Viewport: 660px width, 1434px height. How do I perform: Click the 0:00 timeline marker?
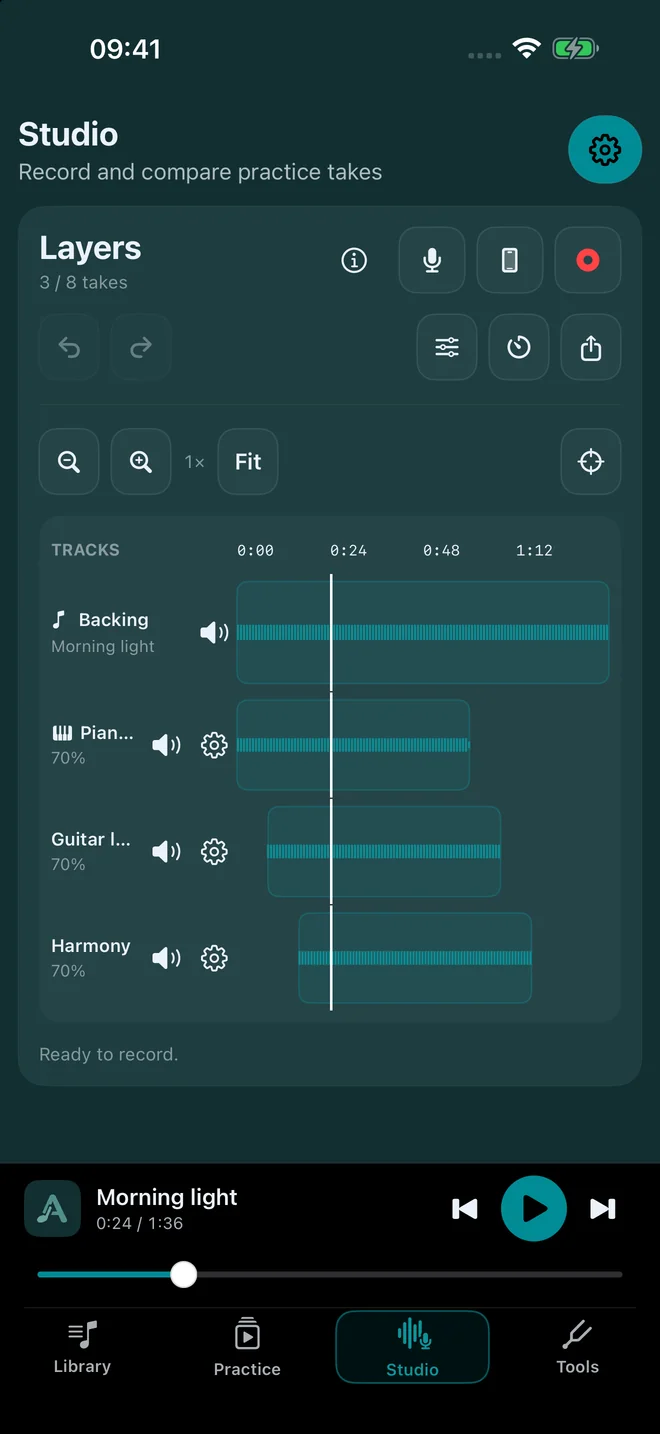coord(255,550)
